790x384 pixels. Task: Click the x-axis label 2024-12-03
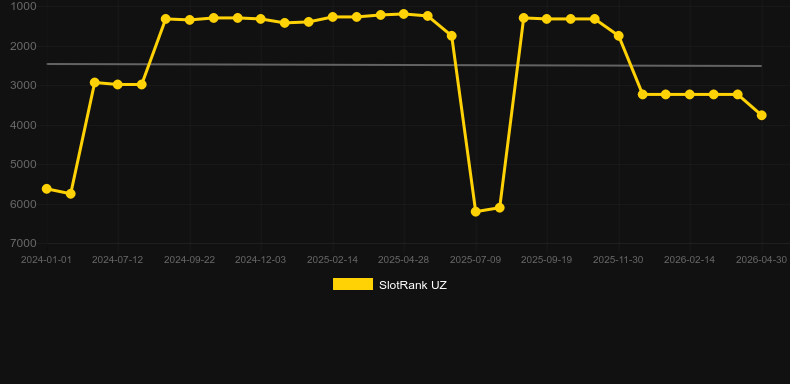pyautogui.click(x=260, y=260)
